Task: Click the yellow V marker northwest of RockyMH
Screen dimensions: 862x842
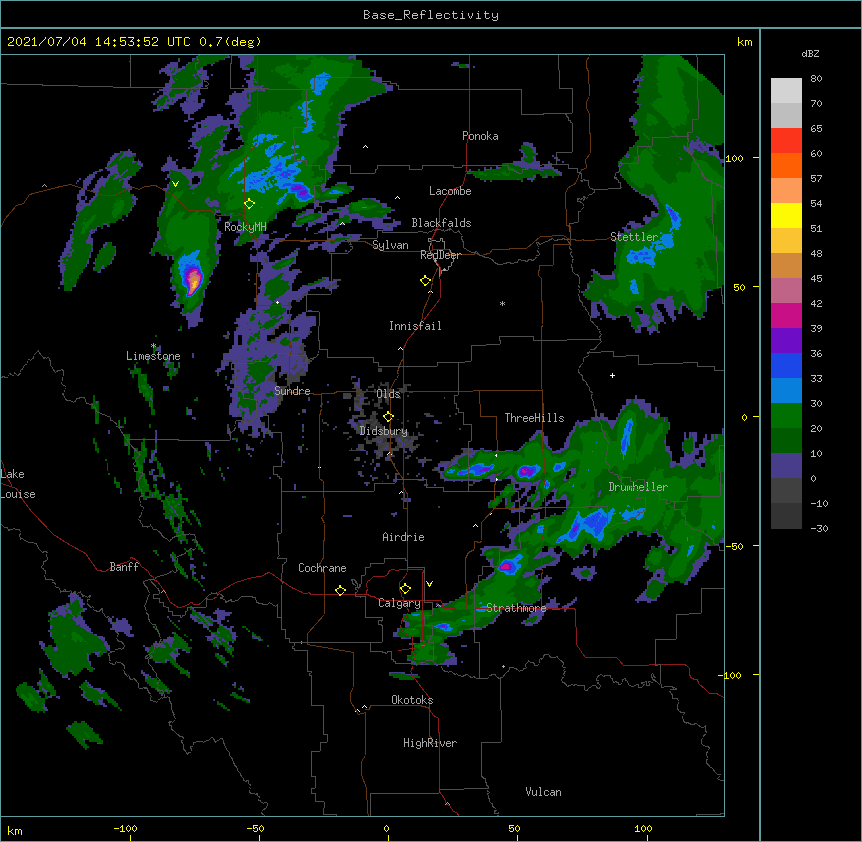Action: tap(175, 184)
